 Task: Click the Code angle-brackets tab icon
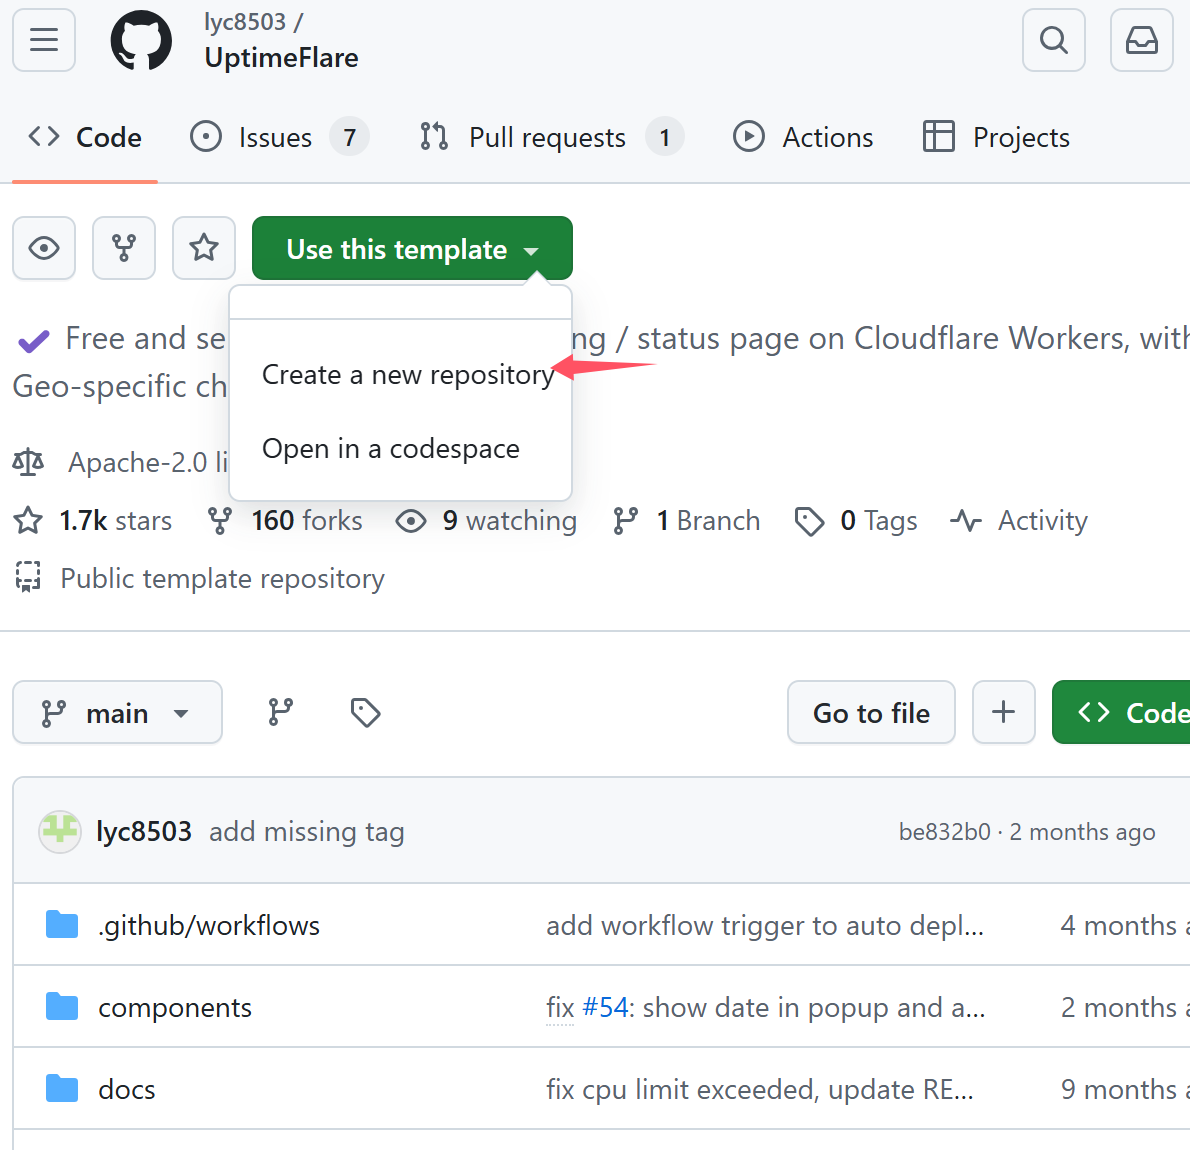coord(44,137)
